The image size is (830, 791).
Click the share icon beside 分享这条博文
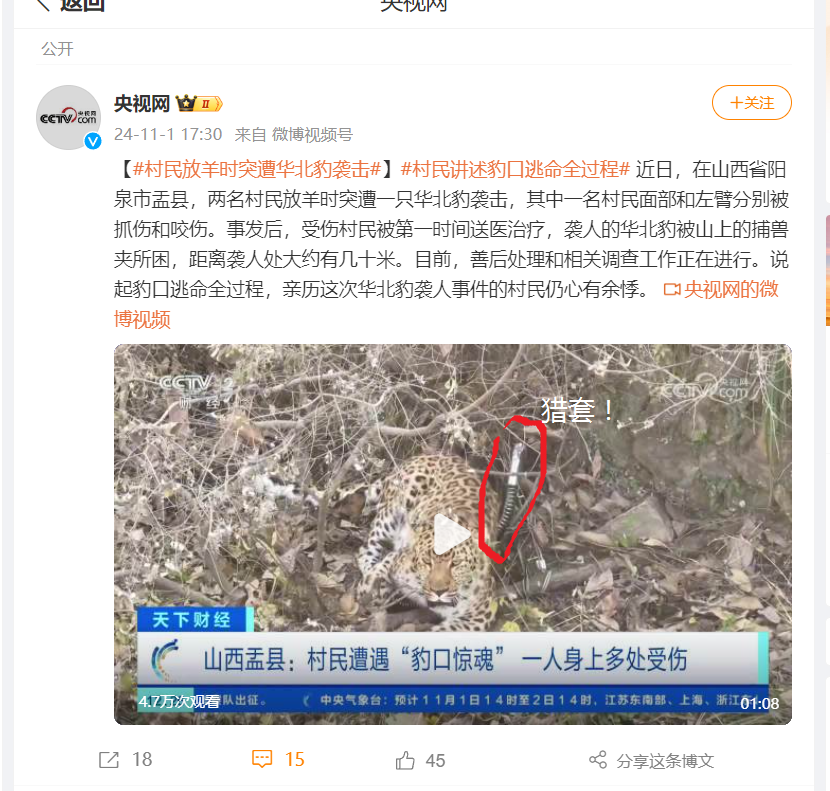[x=598, y=760]
